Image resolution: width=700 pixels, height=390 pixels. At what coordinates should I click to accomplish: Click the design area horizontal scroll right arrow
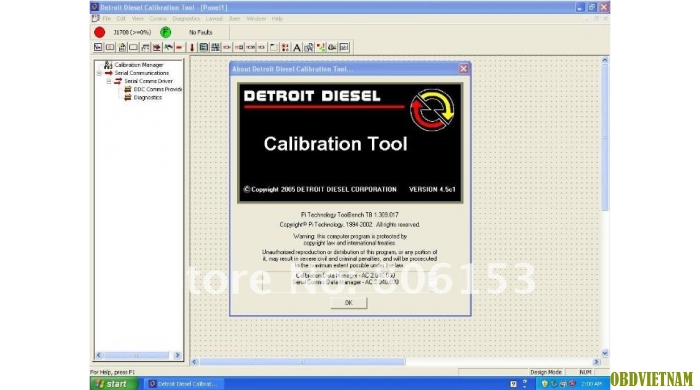(596, 362)
